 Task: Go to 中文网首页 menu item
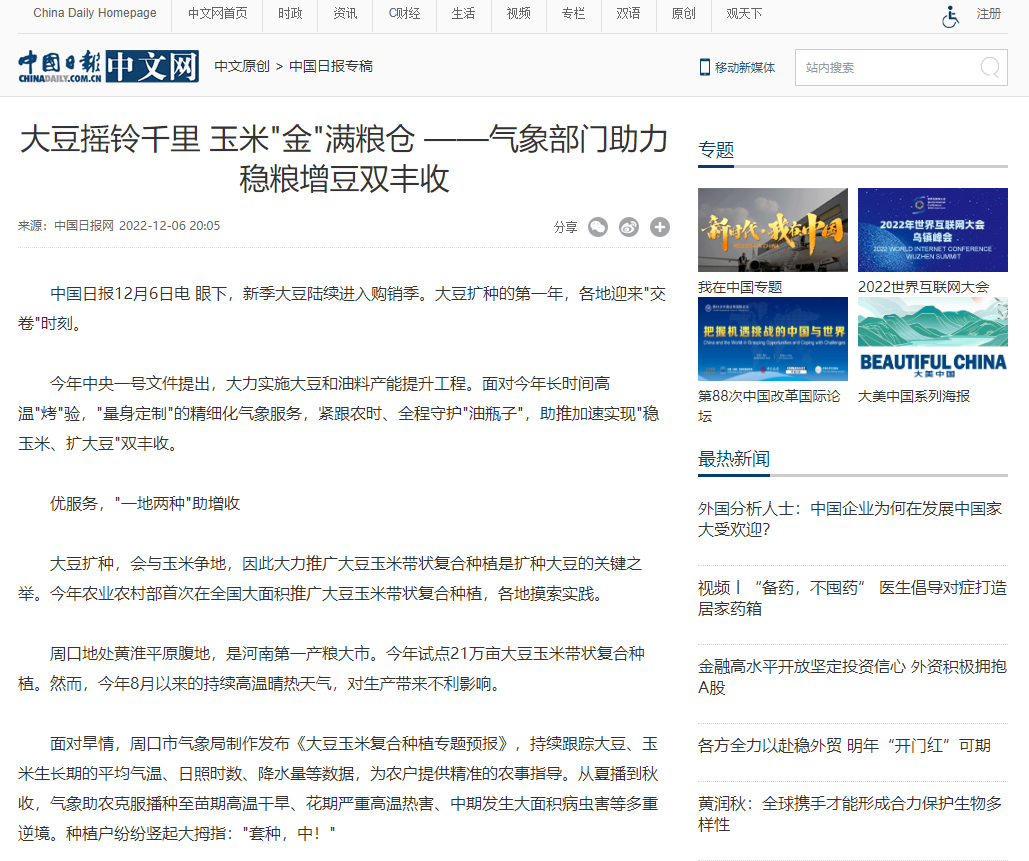(217, 14)
